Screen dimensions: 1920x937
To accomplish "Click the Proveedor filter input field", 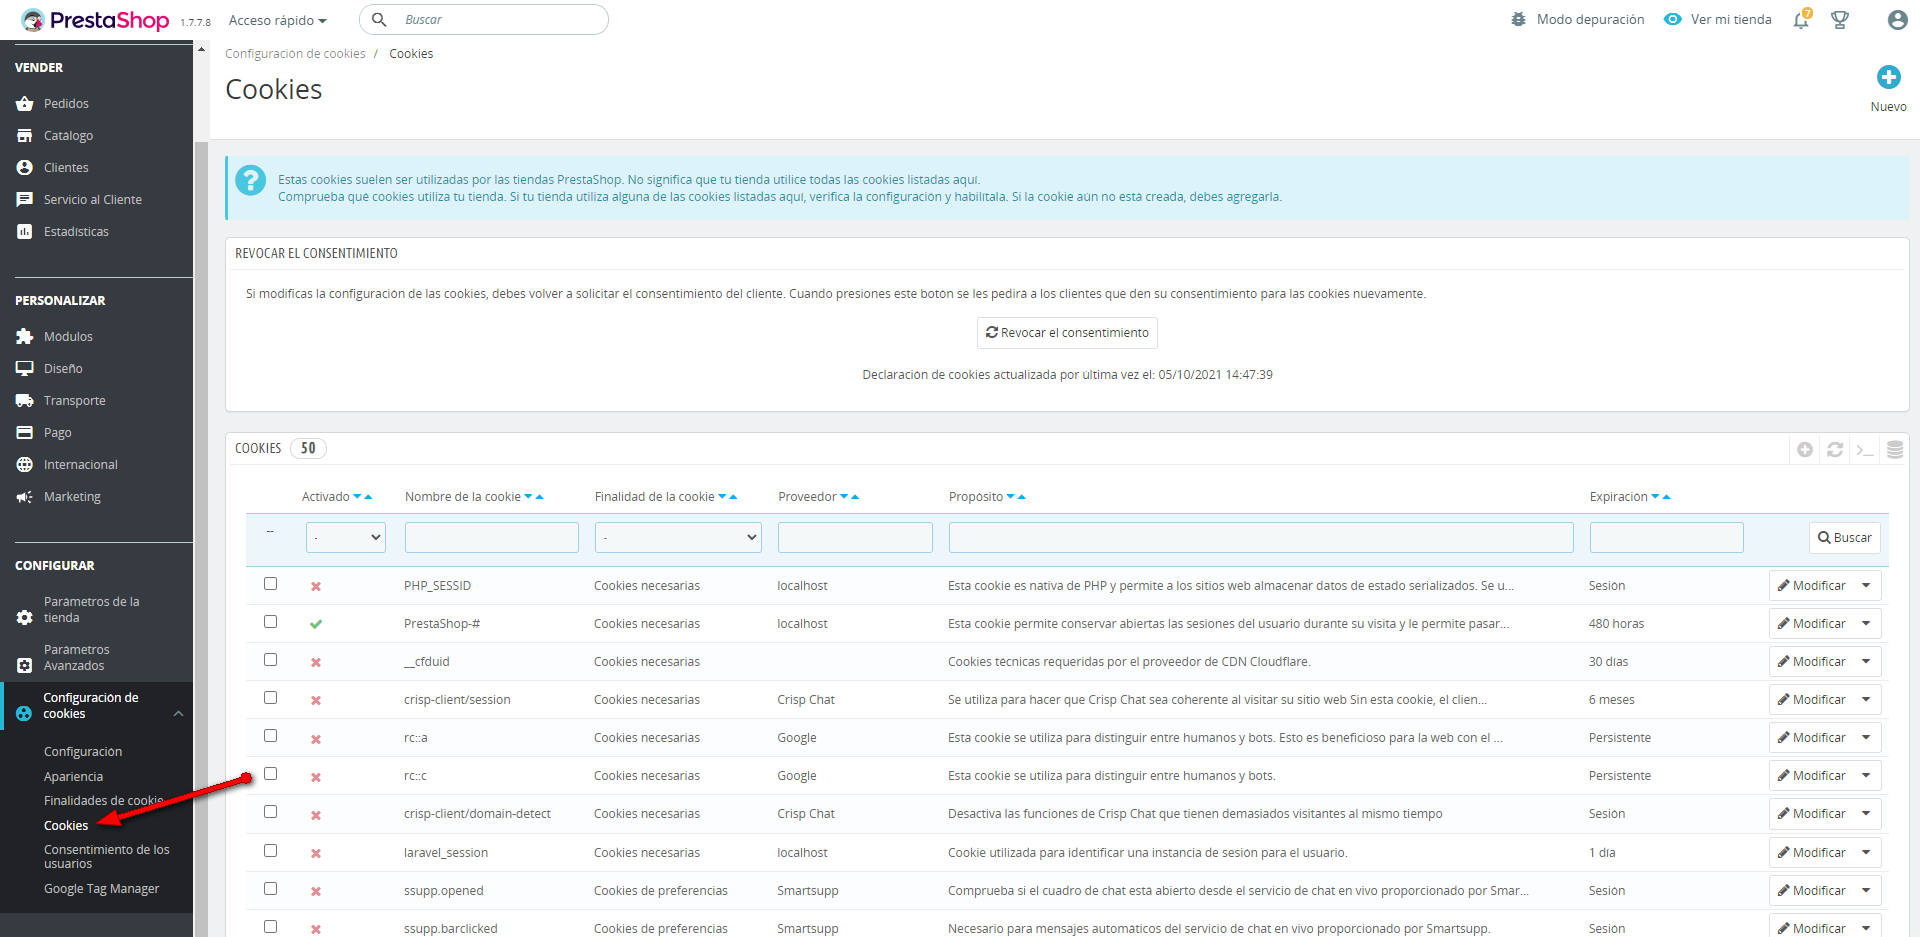I will tap(855, 538).
